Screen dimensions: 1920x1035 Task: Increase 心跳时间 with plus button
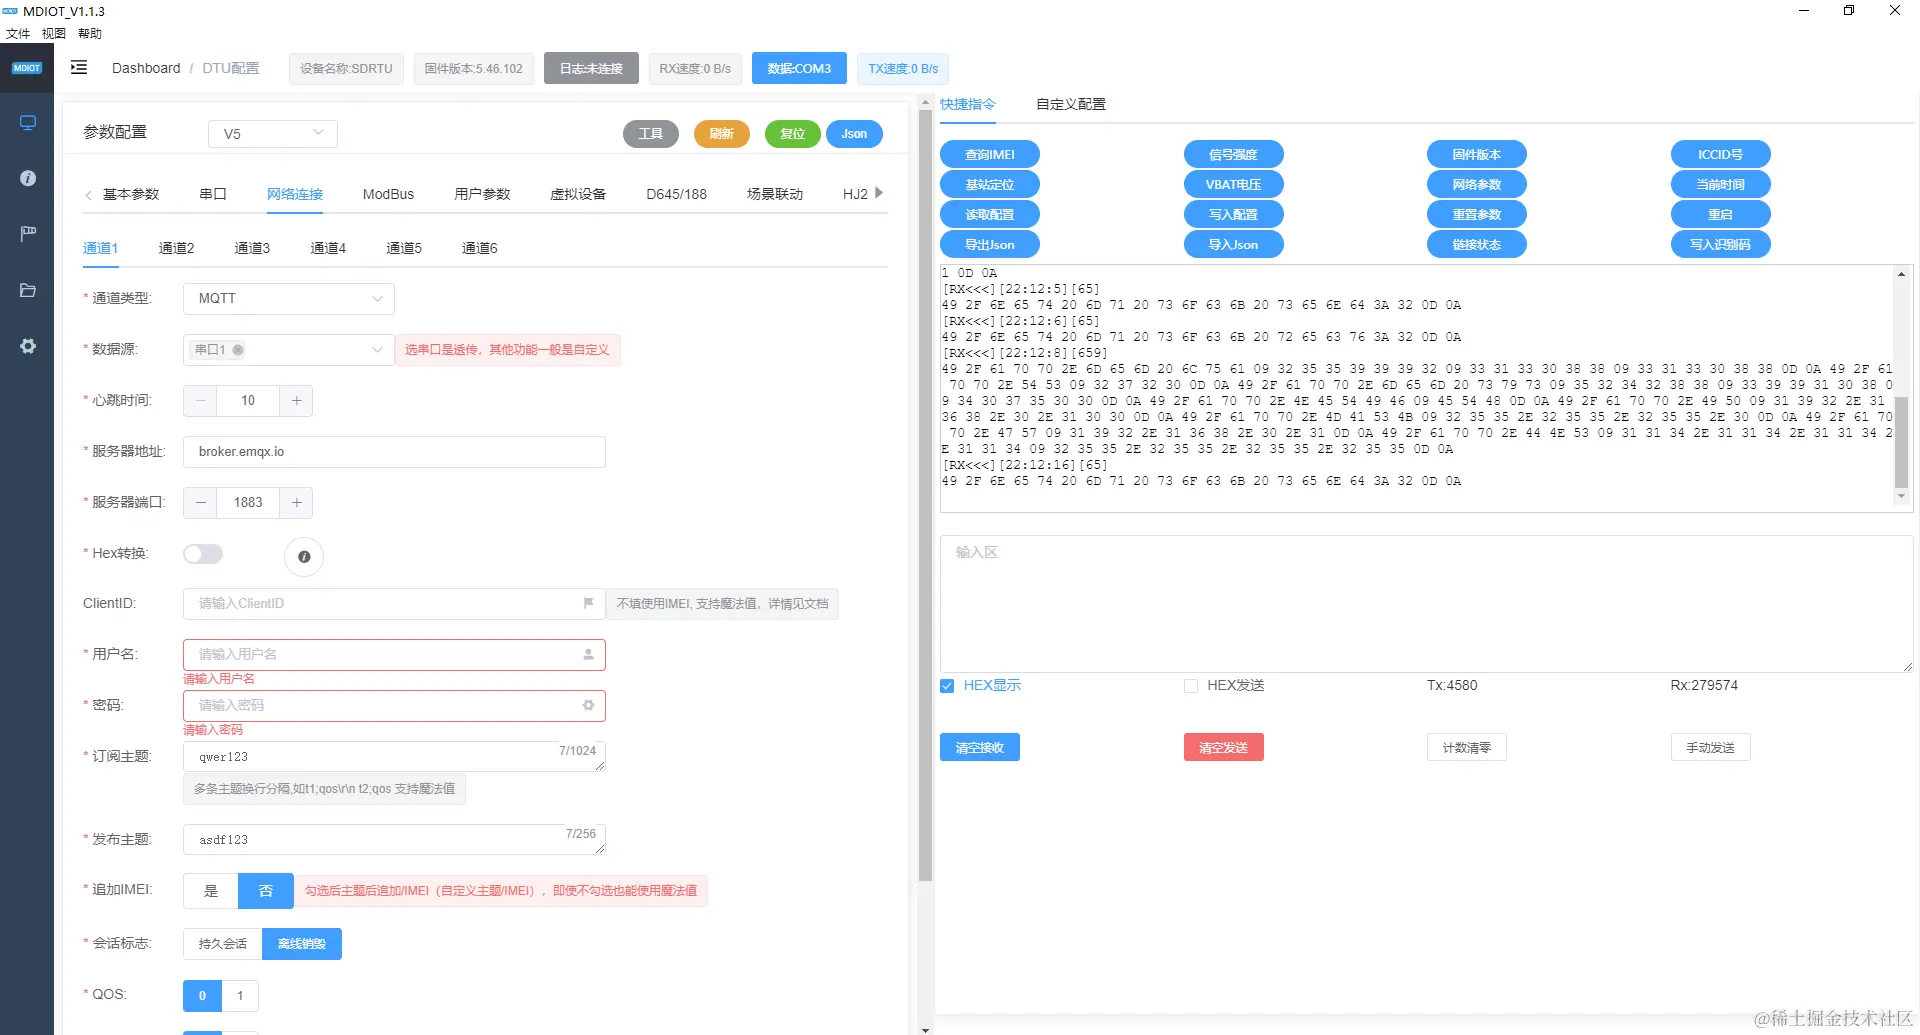(296, 400)
